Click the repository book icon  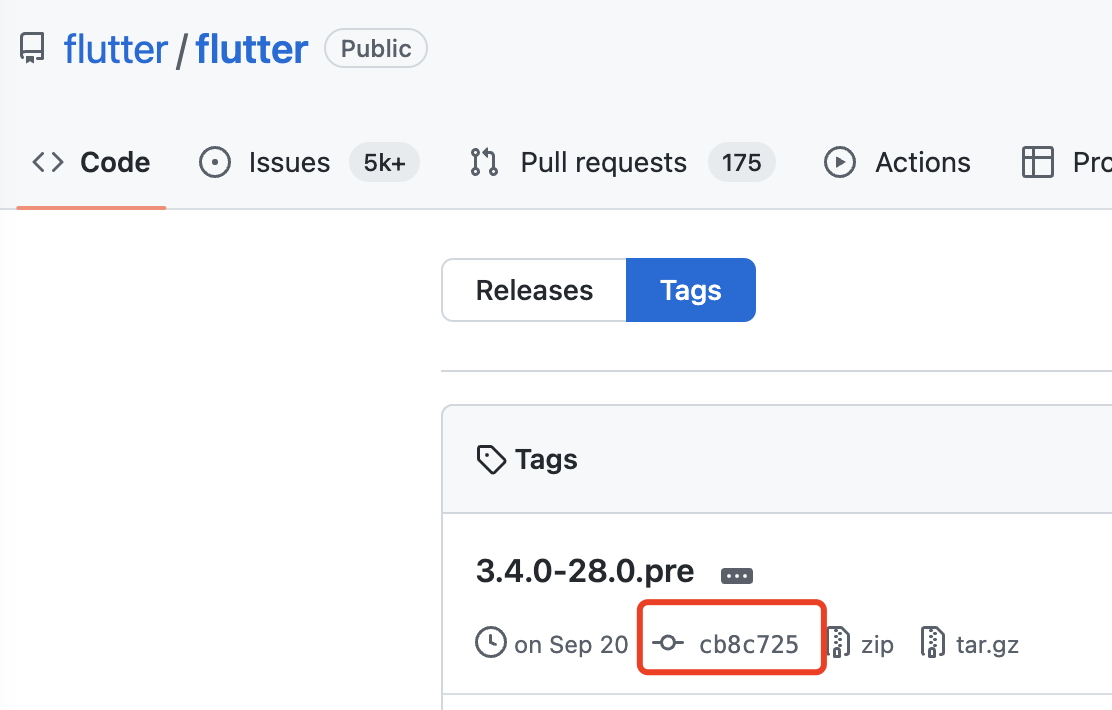pyautogui.click(x=32, y=48)
